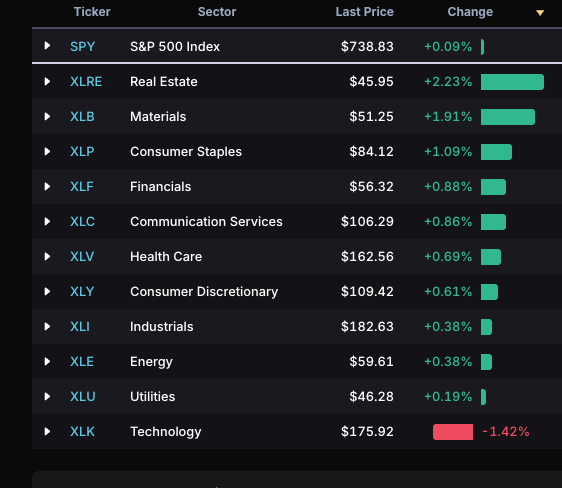
Task: Click the red Technology change bar
Action: tap(453, 432)
